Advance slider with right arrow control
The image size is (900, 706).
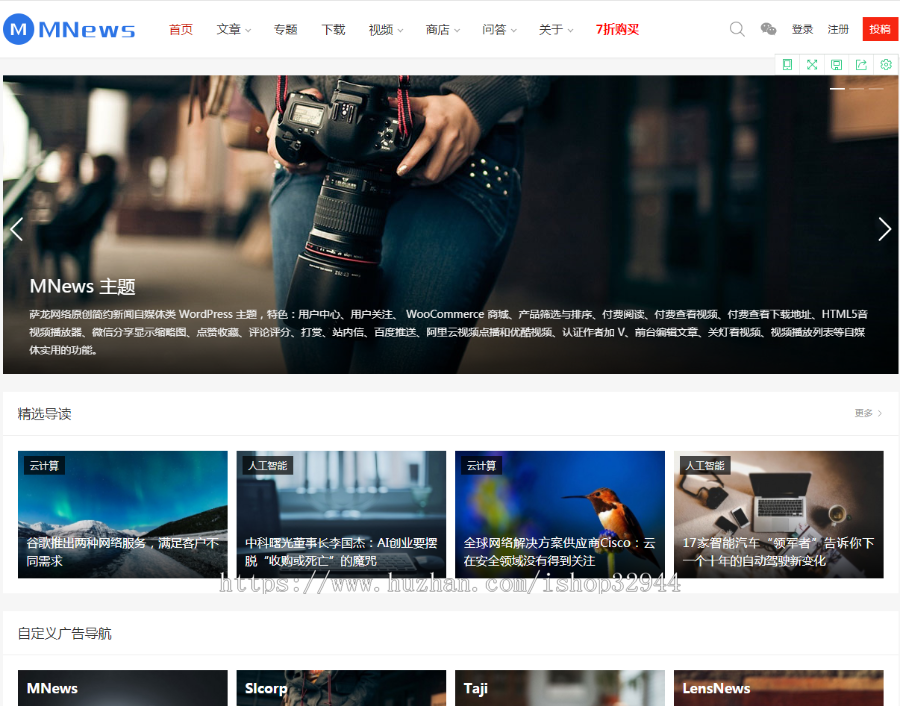click(x=884, y=228)
